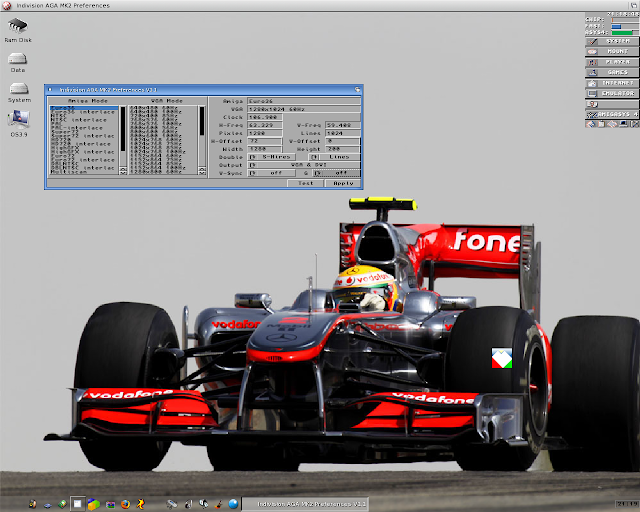Click the Test button
Image resolution: width=640 pixels, height=512 pixels.
(x=305, y=183)
